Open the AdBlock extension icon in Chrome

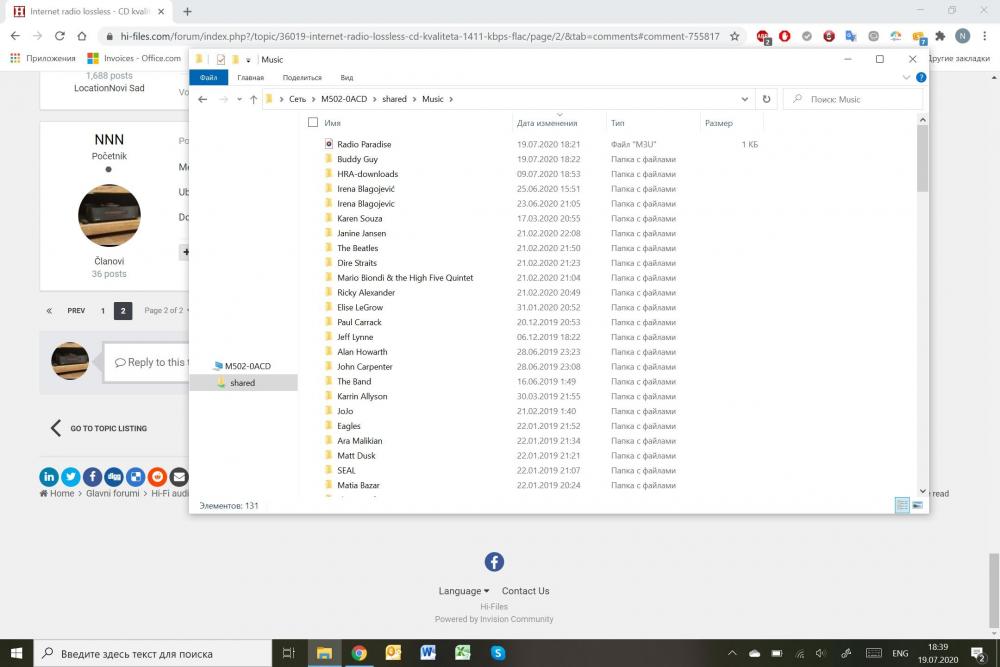[763, 37]
